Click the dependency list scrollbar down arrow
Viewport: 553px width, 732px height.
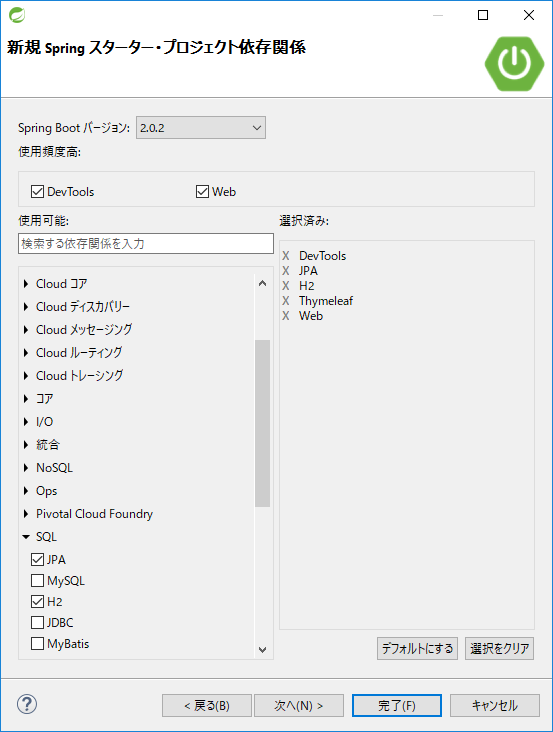click(x=262, y=649)
